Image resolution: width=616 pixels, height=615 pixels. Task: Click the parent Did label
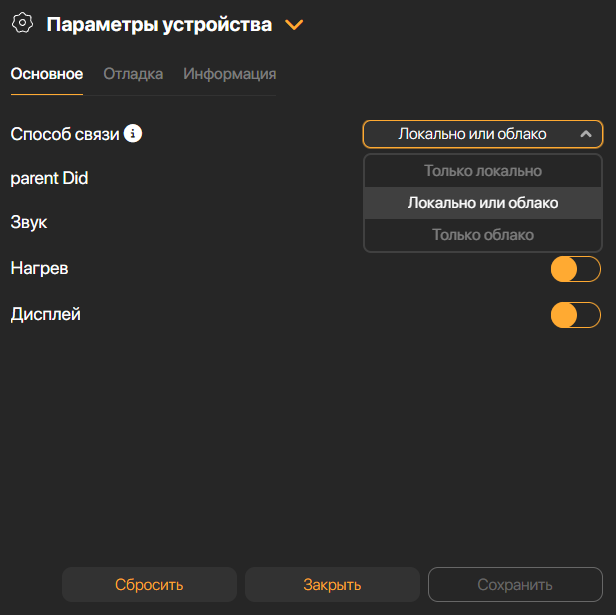click(49, 178)
